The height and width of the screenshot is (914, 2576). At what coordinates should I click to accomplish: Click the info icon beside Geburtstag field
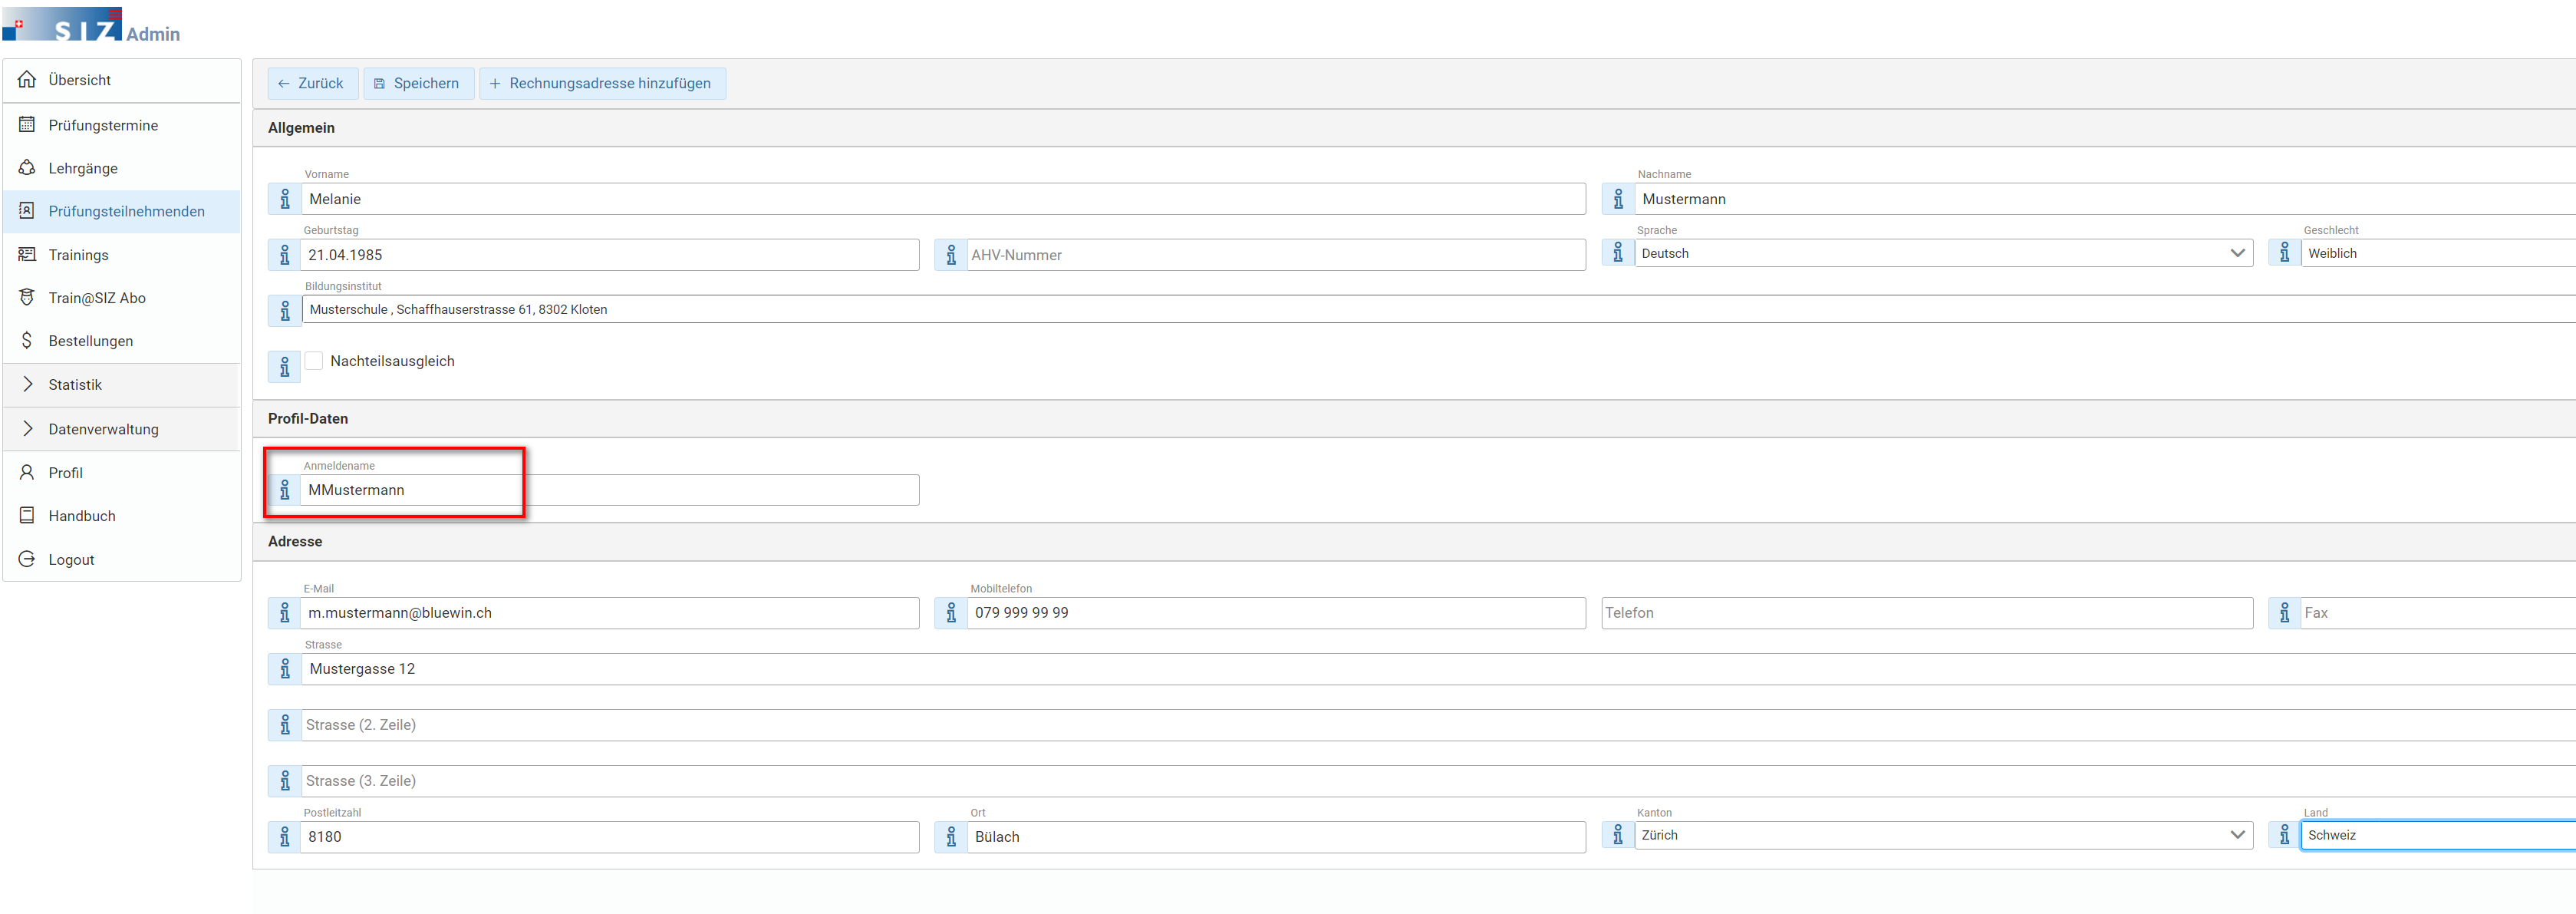pyautogui.click(x=285, y=255)
